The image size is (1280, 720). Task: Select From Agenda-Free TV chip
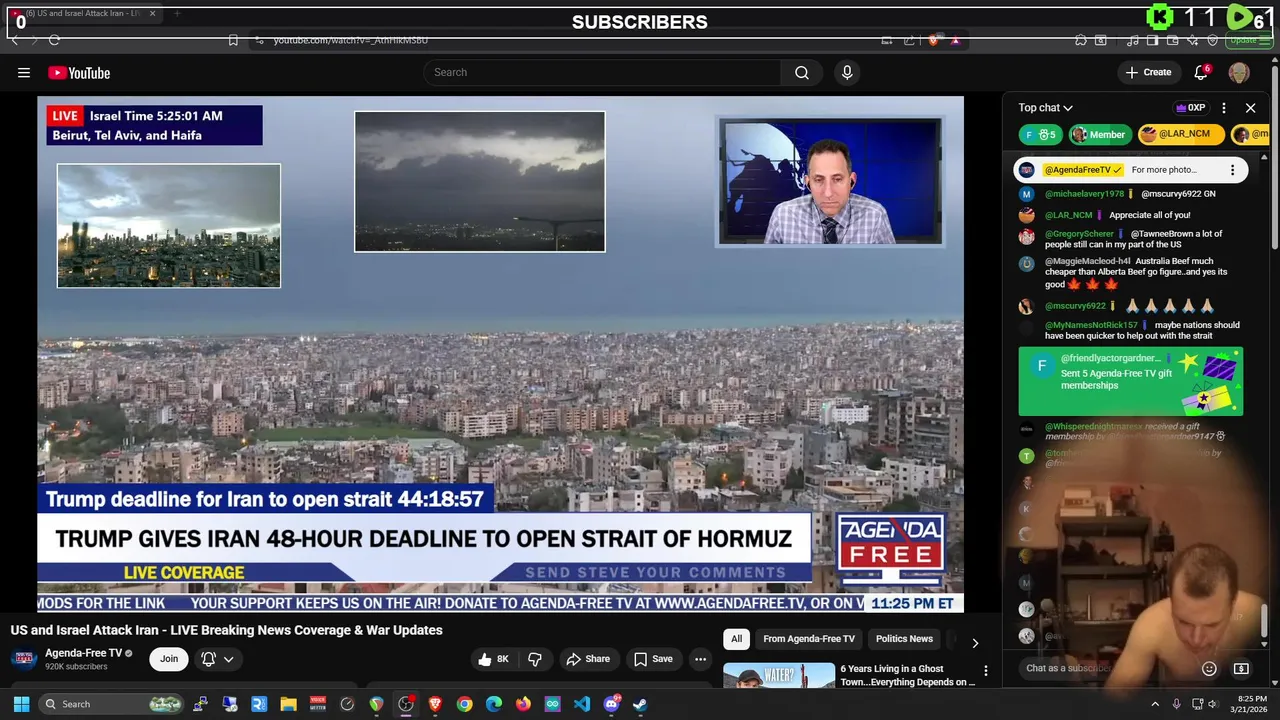pyautogui.click(x=809, y=639)
